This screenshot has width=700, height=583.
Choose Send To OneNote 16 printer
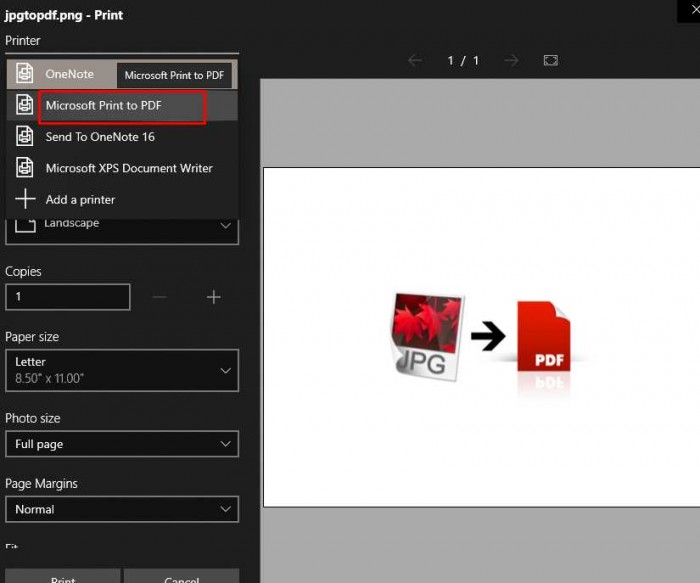(x=122, y=137)
